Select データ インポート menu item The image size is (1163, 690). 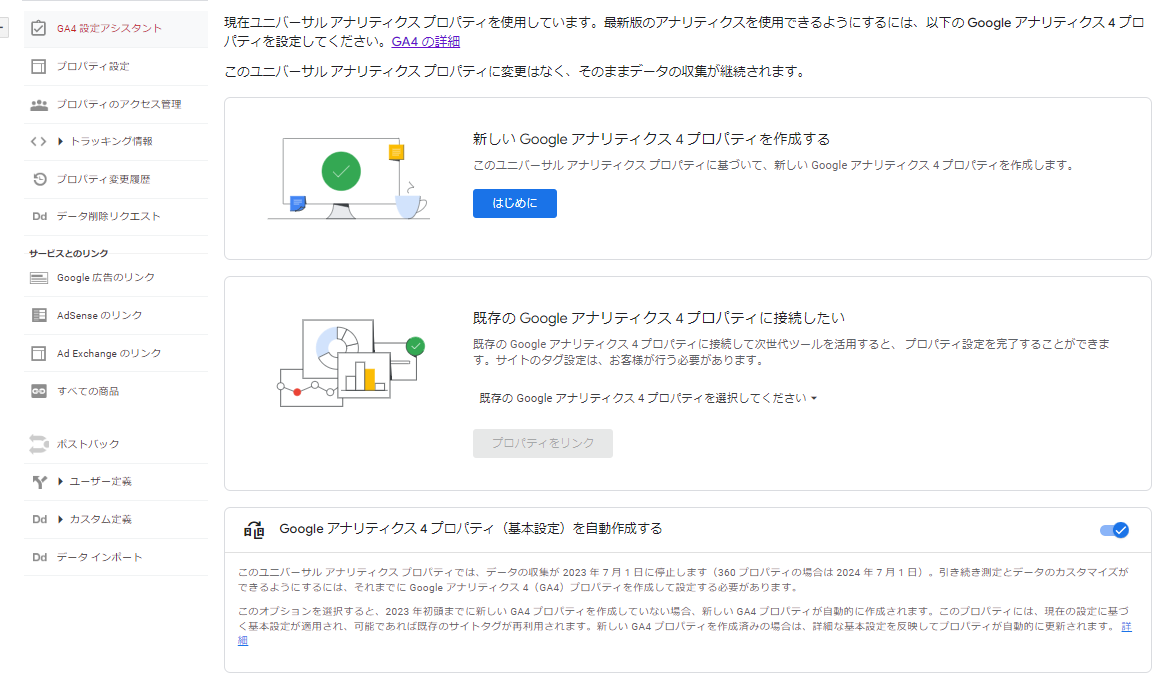click(x=99, y=557)
